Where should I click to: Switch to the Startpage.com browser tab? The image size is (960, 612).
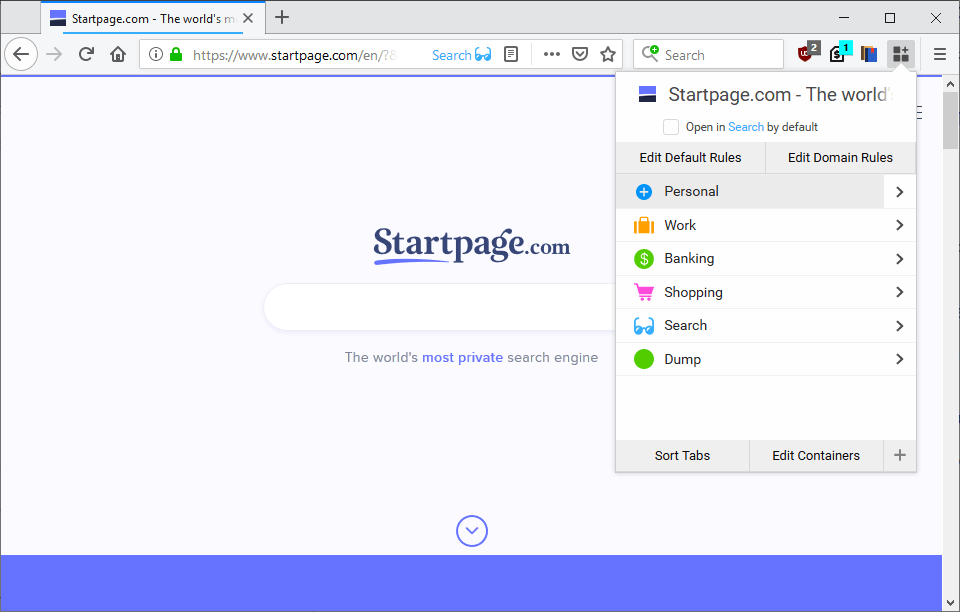point(153,18)
